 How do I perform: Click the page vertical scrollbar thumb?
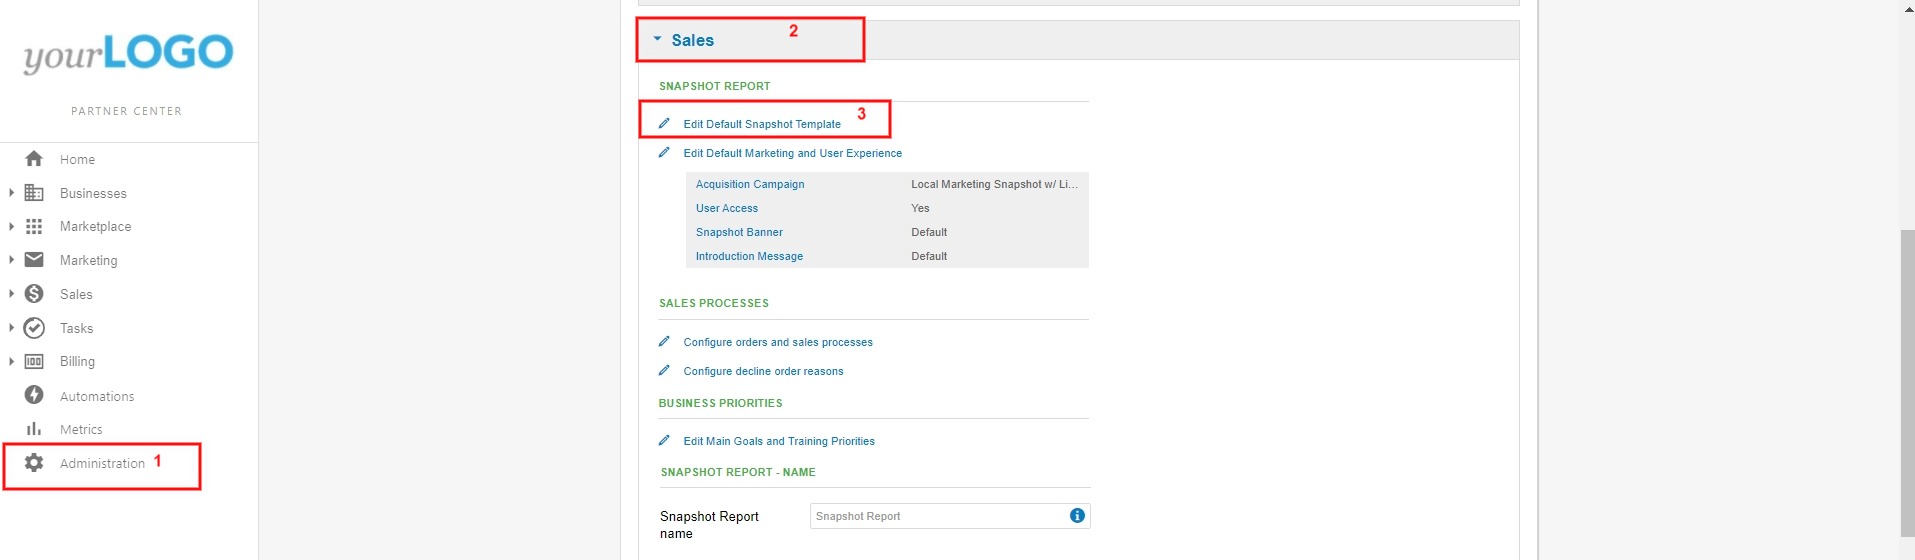tap(1907, 383)
